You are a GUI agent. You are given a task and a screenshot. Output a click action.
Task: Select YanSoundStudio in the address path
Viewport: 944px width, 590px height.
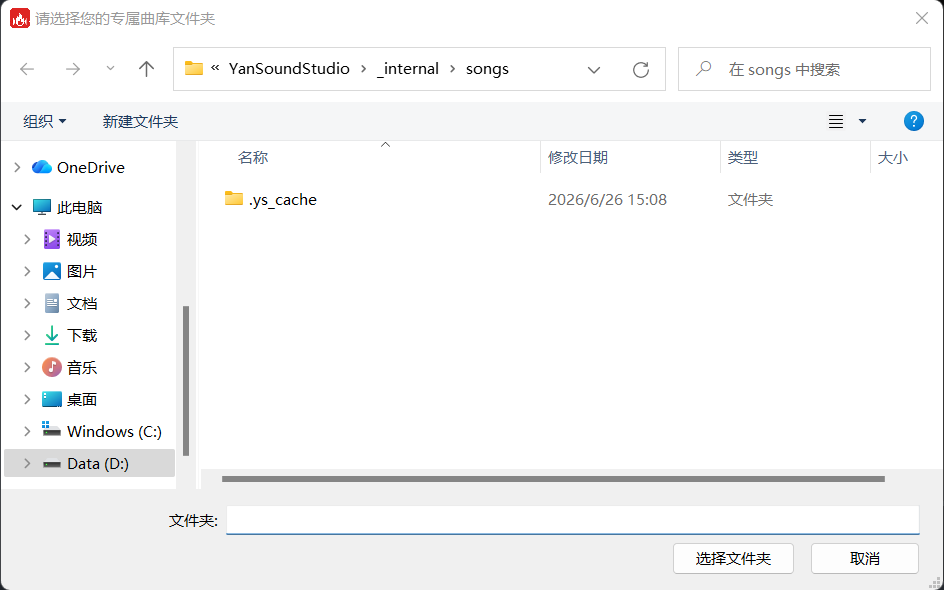[x=289, y=69]
